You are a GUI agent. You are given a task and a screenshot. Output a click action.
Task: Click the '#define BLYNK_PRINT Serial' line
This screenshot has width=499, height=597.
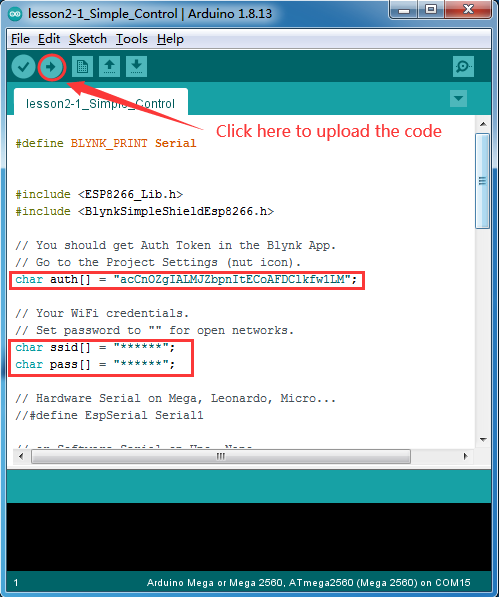[x=106, y=144]
